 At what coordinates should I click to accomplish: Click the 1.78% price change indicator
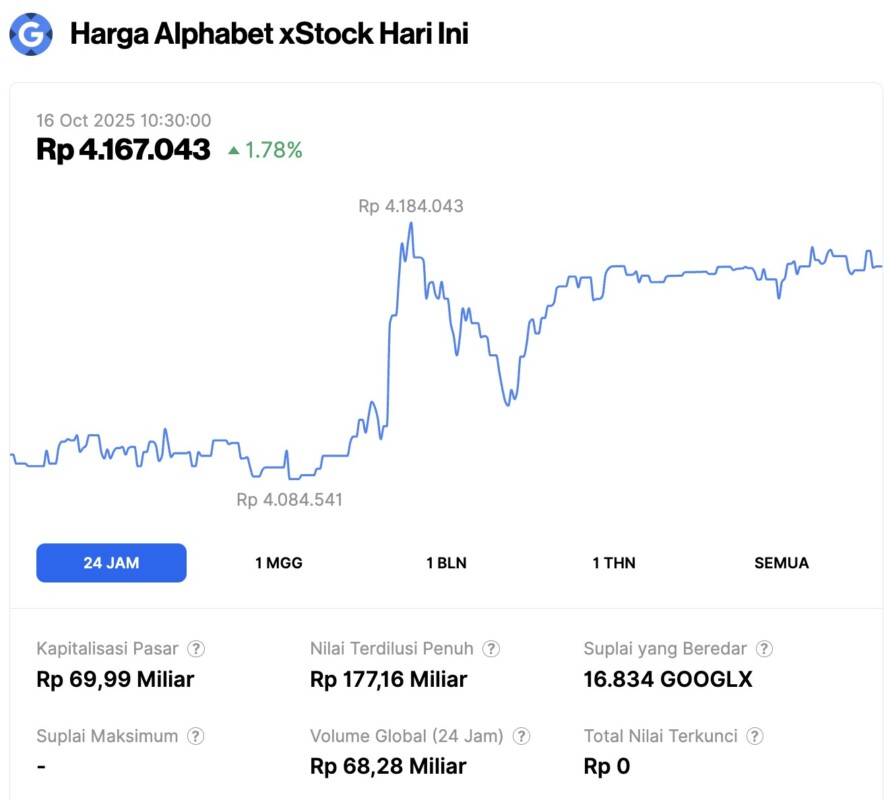coord(273,151)
